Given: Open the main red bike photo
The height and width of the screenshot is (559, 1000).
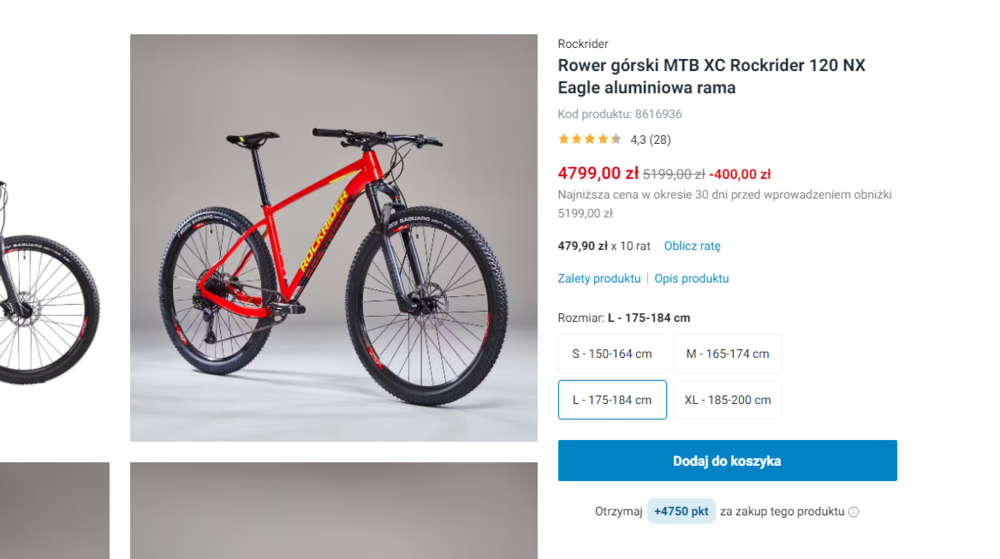Looking at the screenshot, I should point(333,238).
